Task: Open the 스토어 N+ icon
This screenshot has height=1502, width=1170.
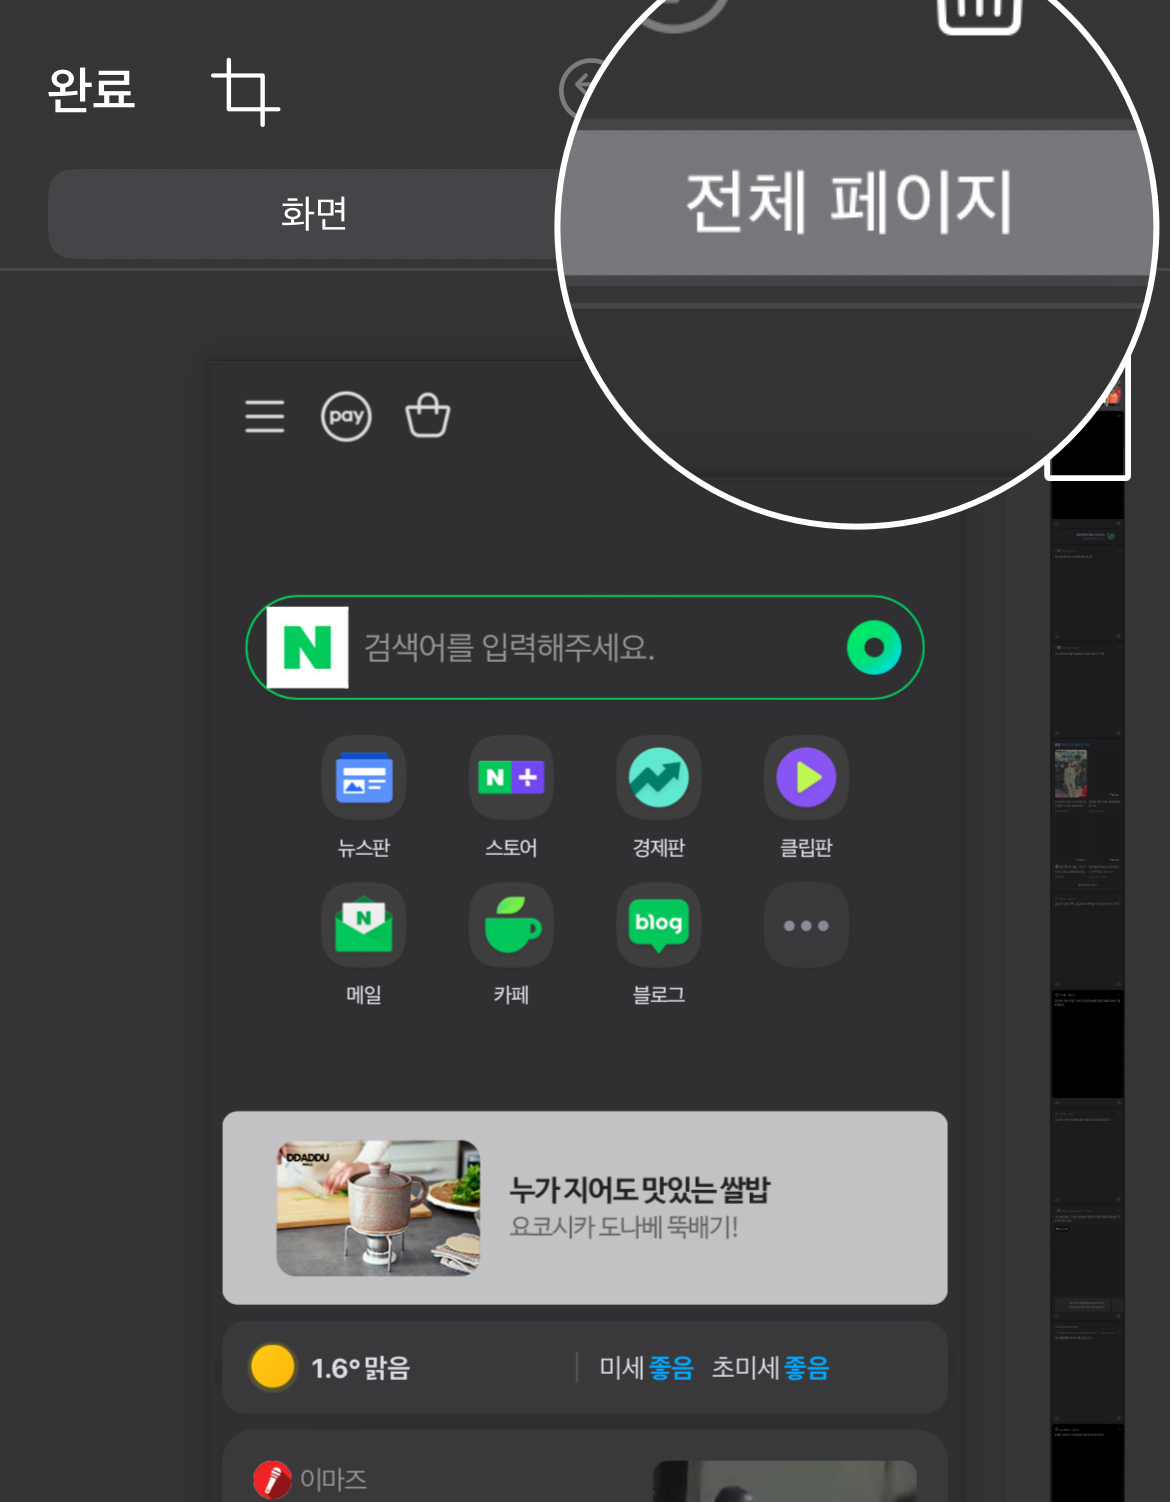Action: tap(511, 778)
